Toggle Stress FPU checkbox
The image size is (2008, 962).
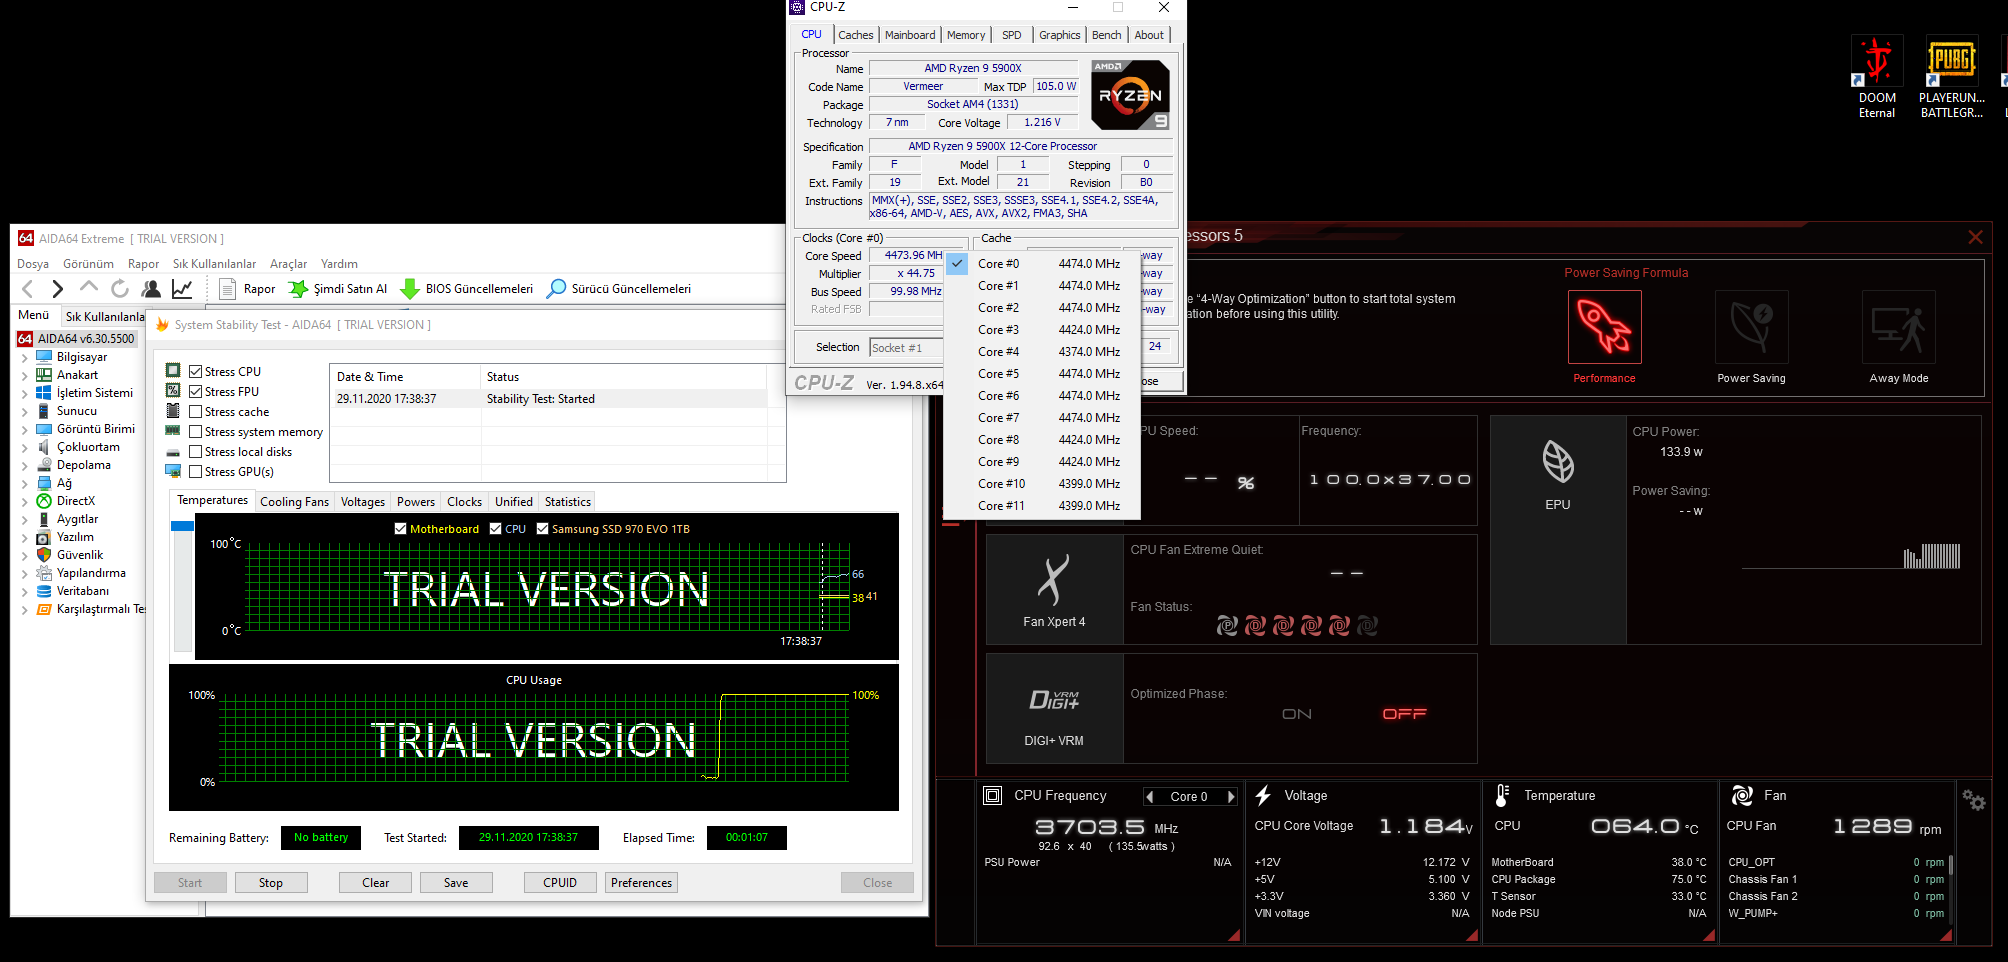tap(196, 391)
